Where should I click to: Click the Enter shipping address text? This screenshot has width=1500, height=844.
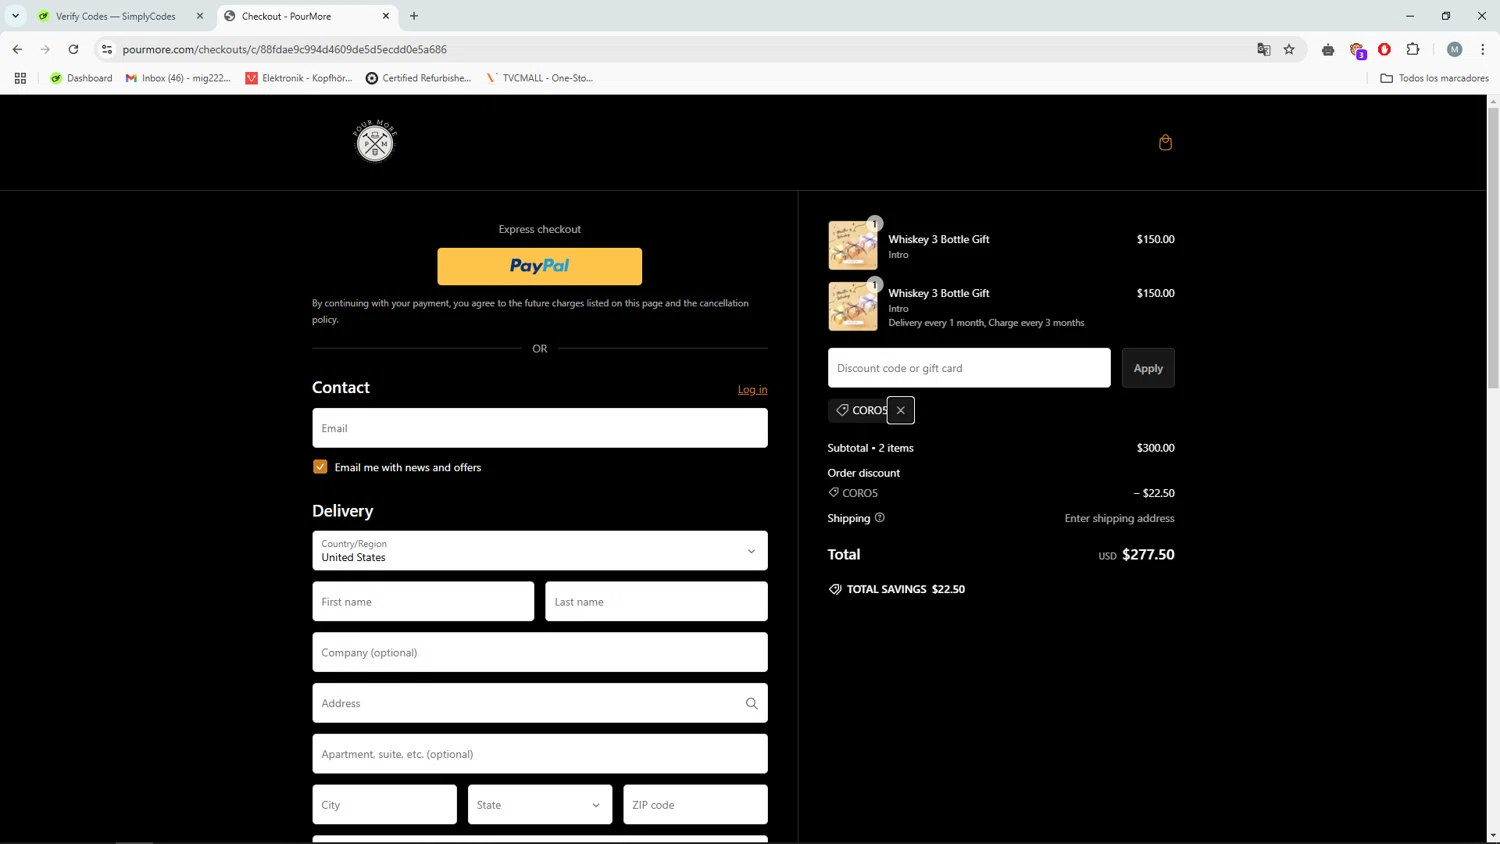pos(1119,518)
